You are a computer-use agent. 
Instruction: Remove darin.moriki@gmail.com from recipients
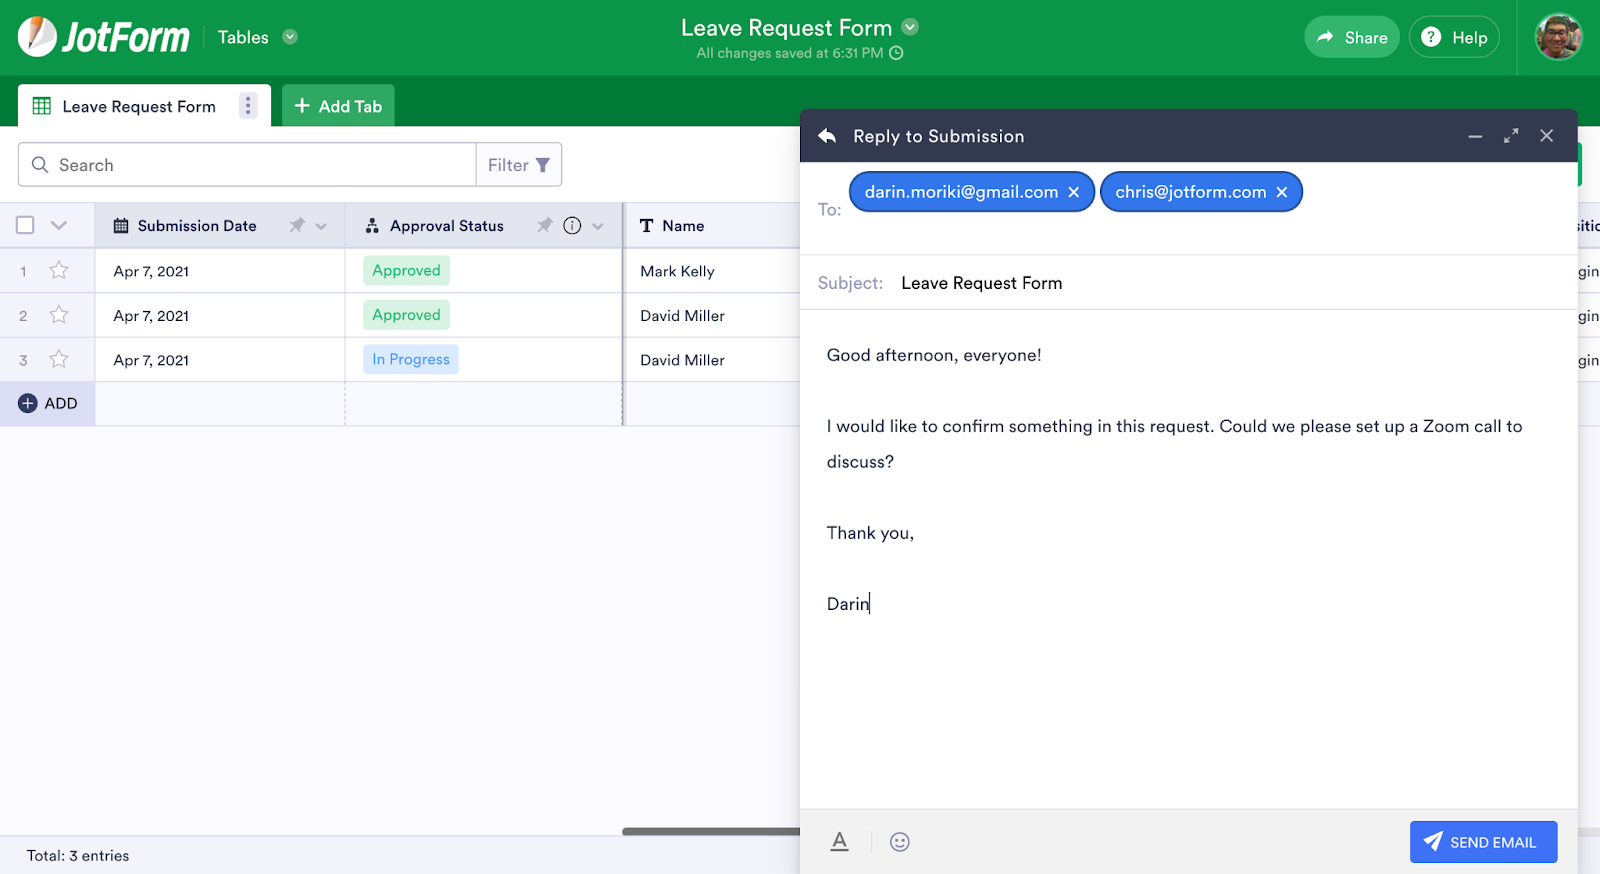tap(1074, 192)
